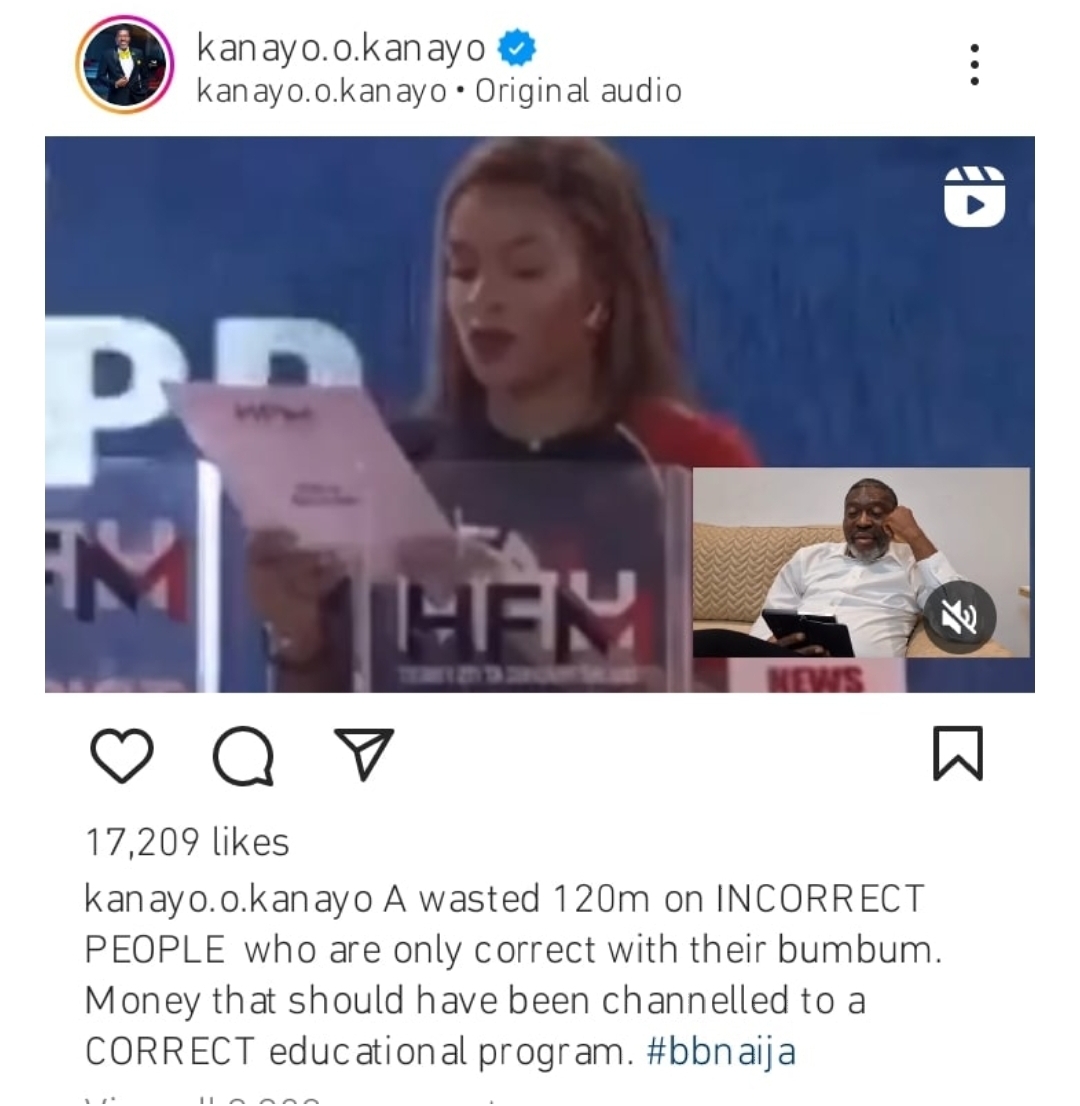Open the Original audio link
The height and width of the screenshot is (1106, 1080).
click(578, 91)
